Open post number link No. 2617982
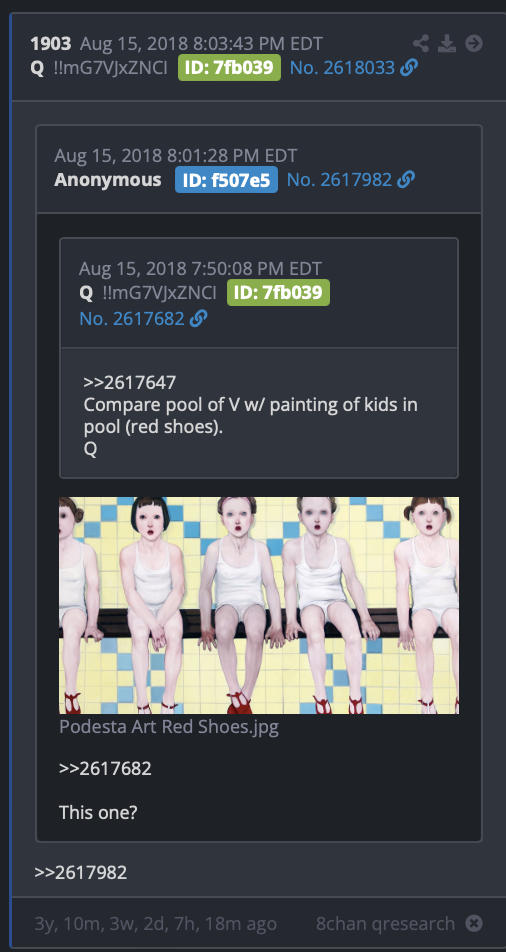 click(340, 180)
